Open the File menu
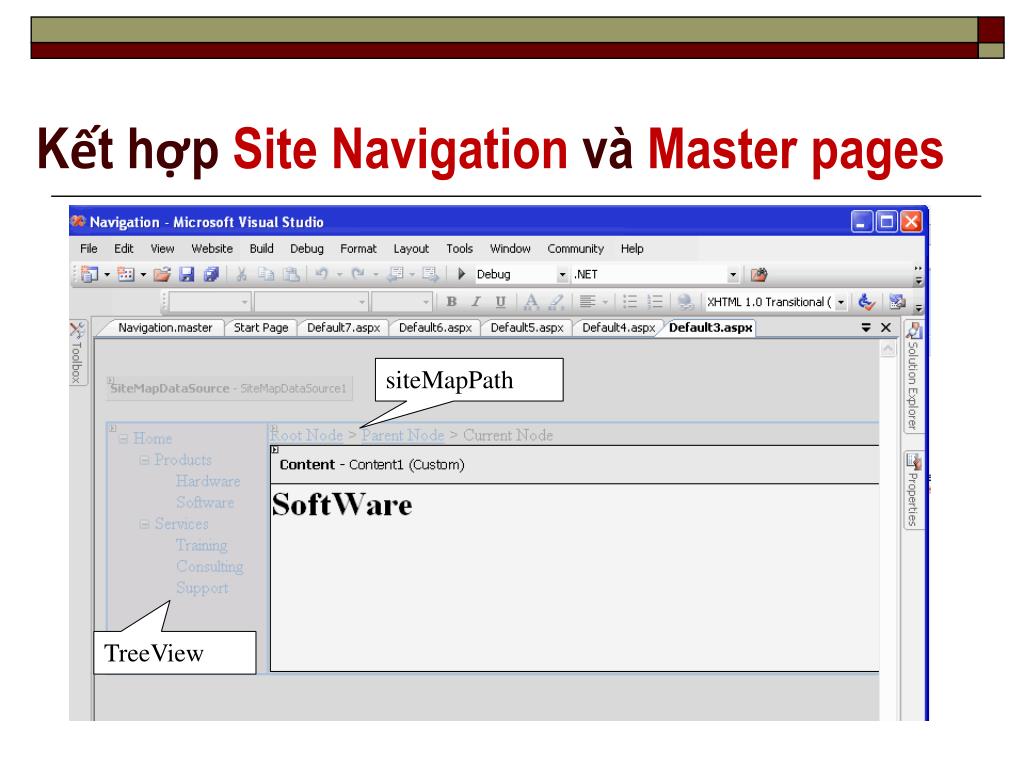This screenshot has height=768, width=1024. pos(89,249)
